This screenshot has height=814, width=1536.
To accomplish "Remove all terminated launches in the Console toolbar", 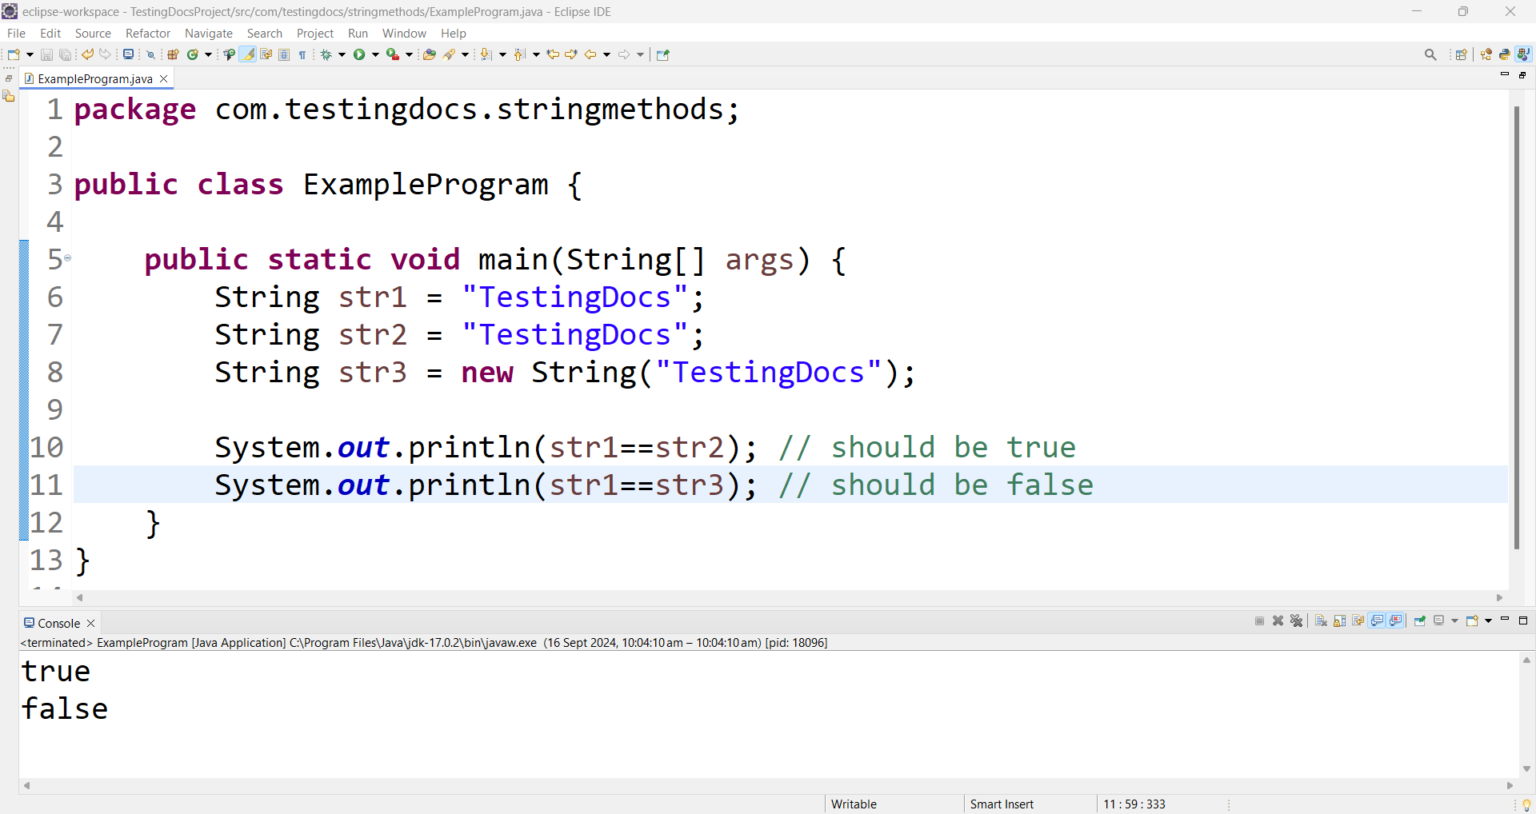I will tap(1296, 621).
